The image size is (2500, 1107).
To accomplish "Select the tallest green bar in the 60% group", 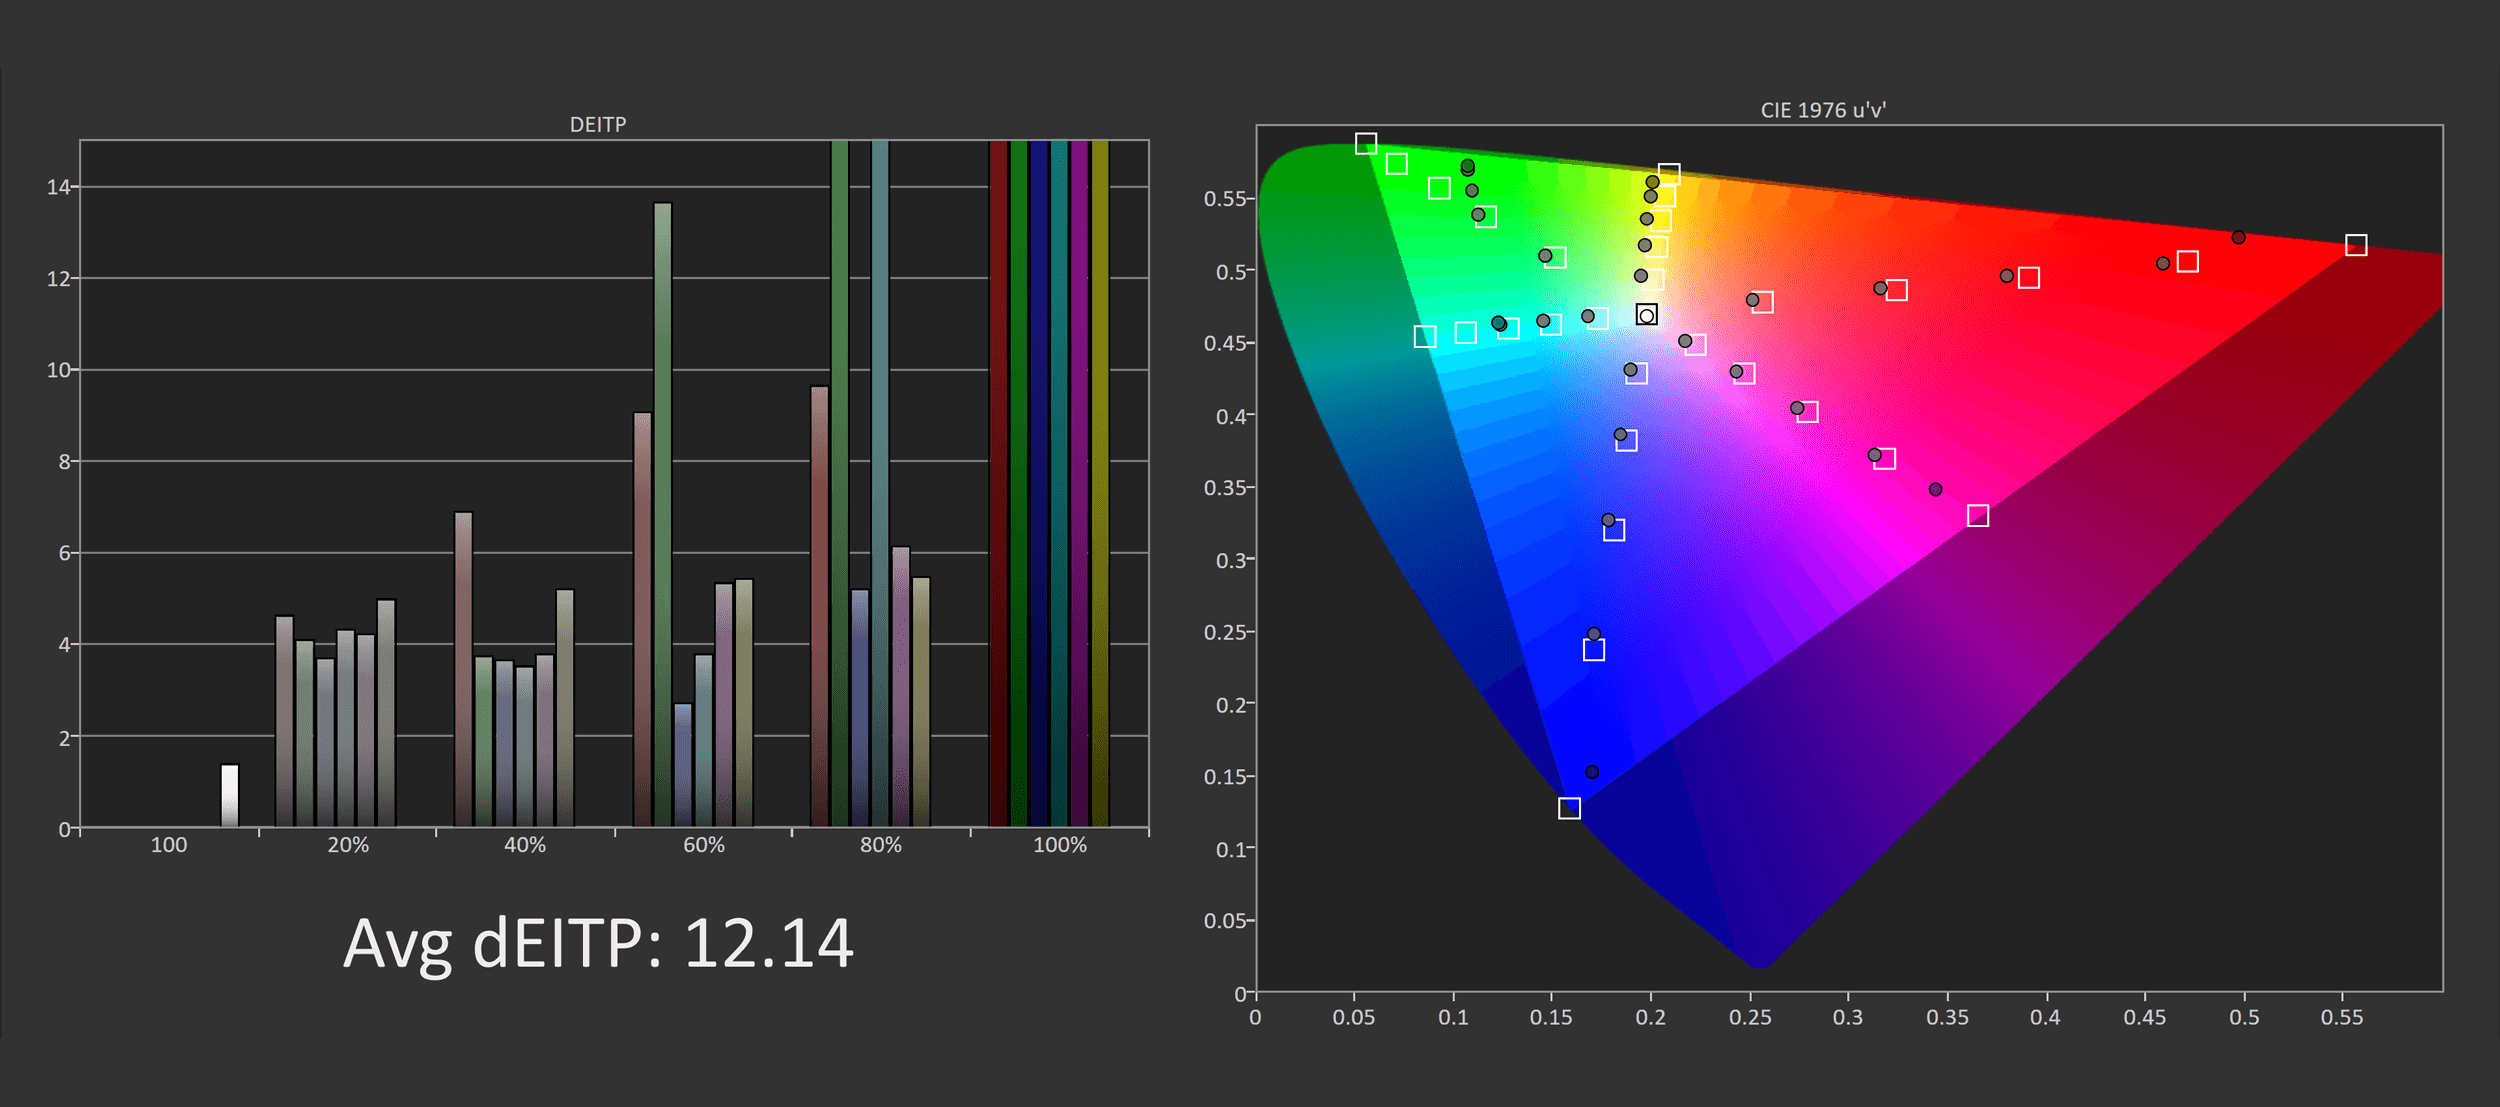I will tap(662, 514).
